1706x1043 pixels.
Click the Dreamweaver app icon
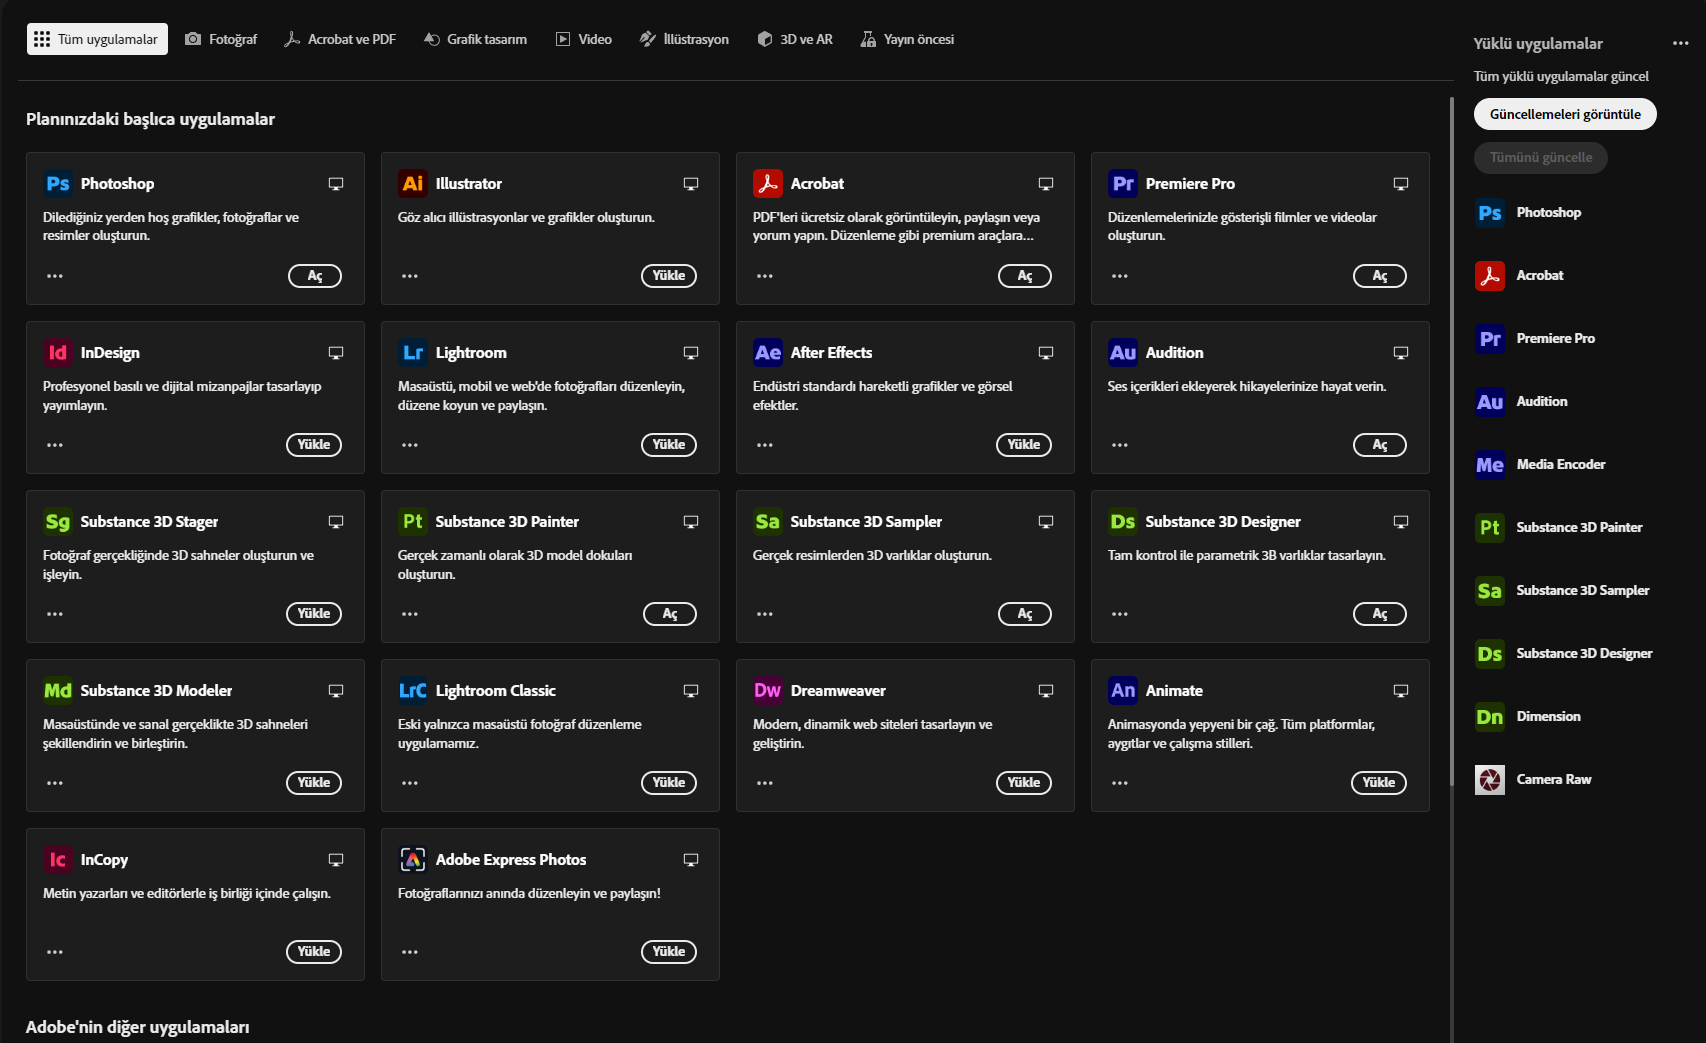(768, 691)
